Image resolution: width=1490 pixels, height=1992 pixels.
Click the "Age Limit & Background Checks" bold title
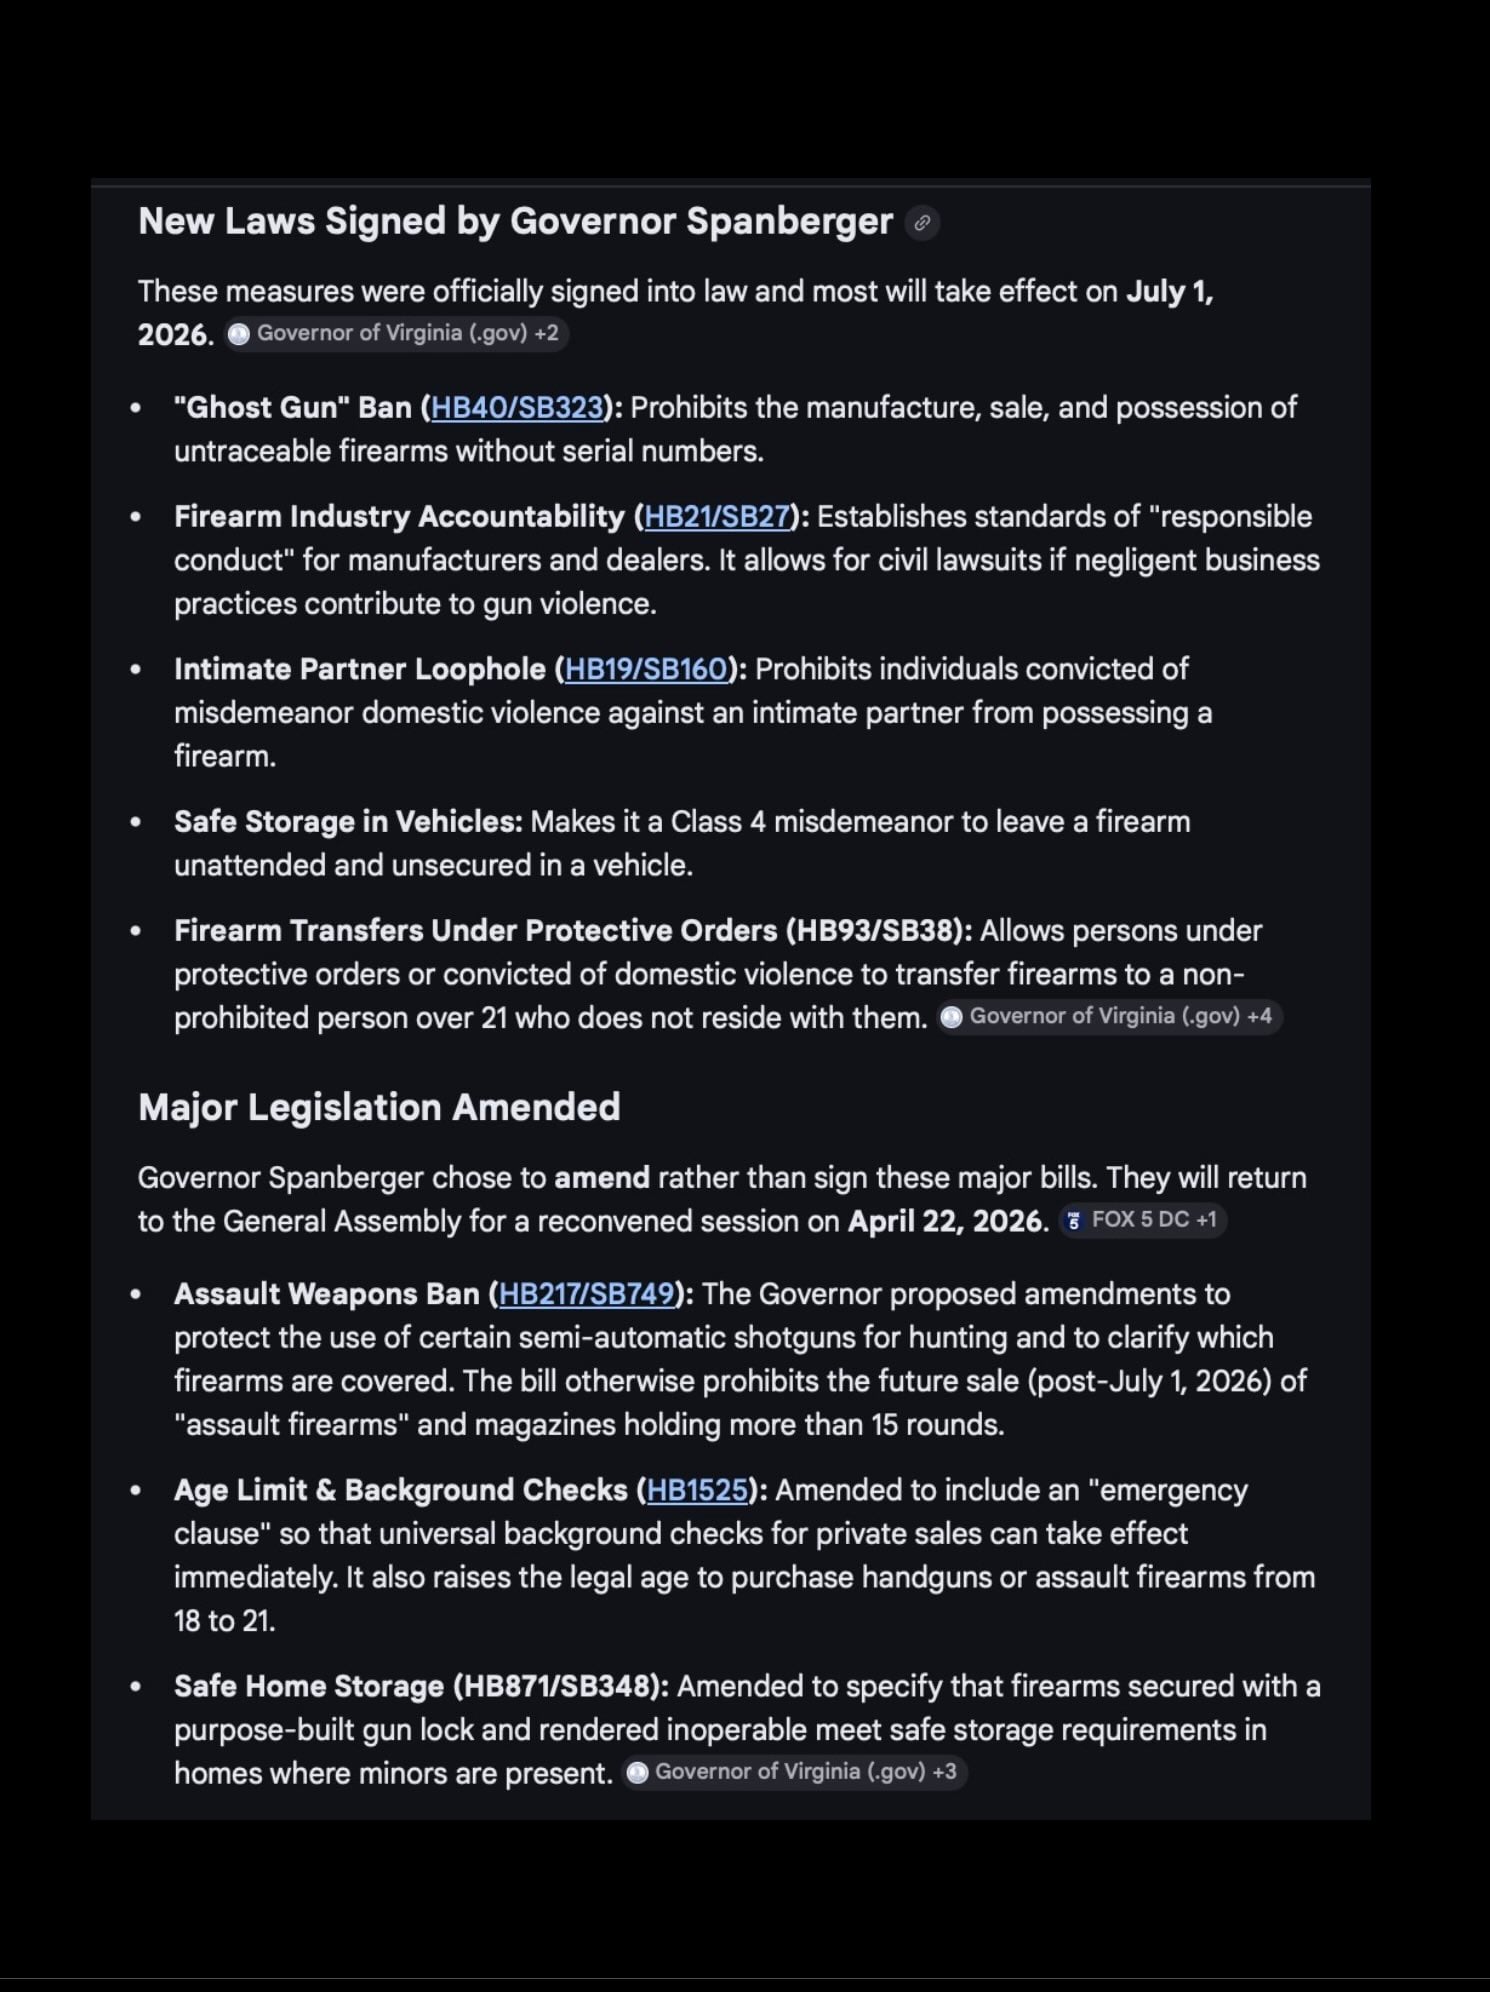pyautogui.click(x=400, y=1490)
